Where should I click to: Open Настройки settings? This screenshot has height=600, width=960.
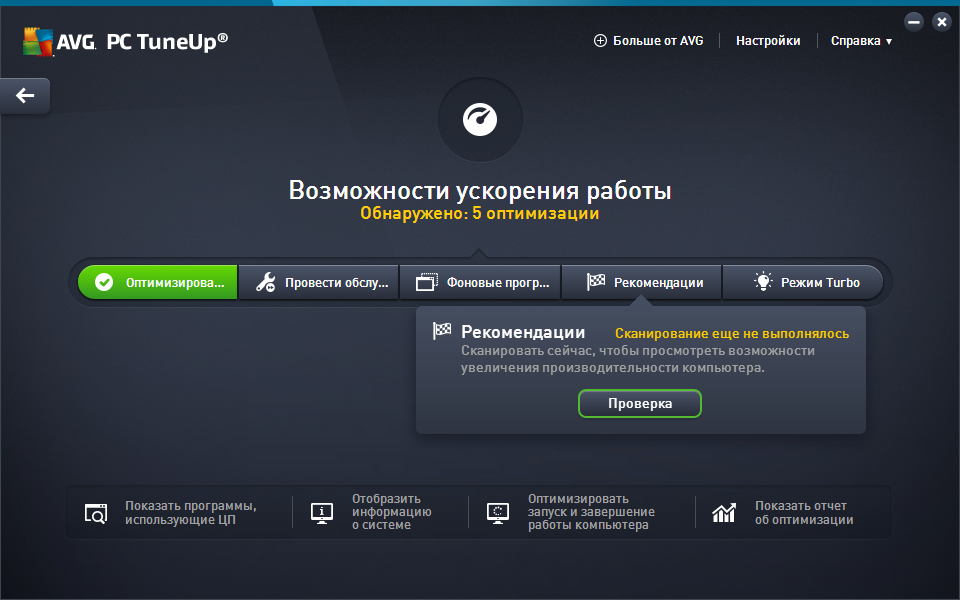[x=768, y=41]
